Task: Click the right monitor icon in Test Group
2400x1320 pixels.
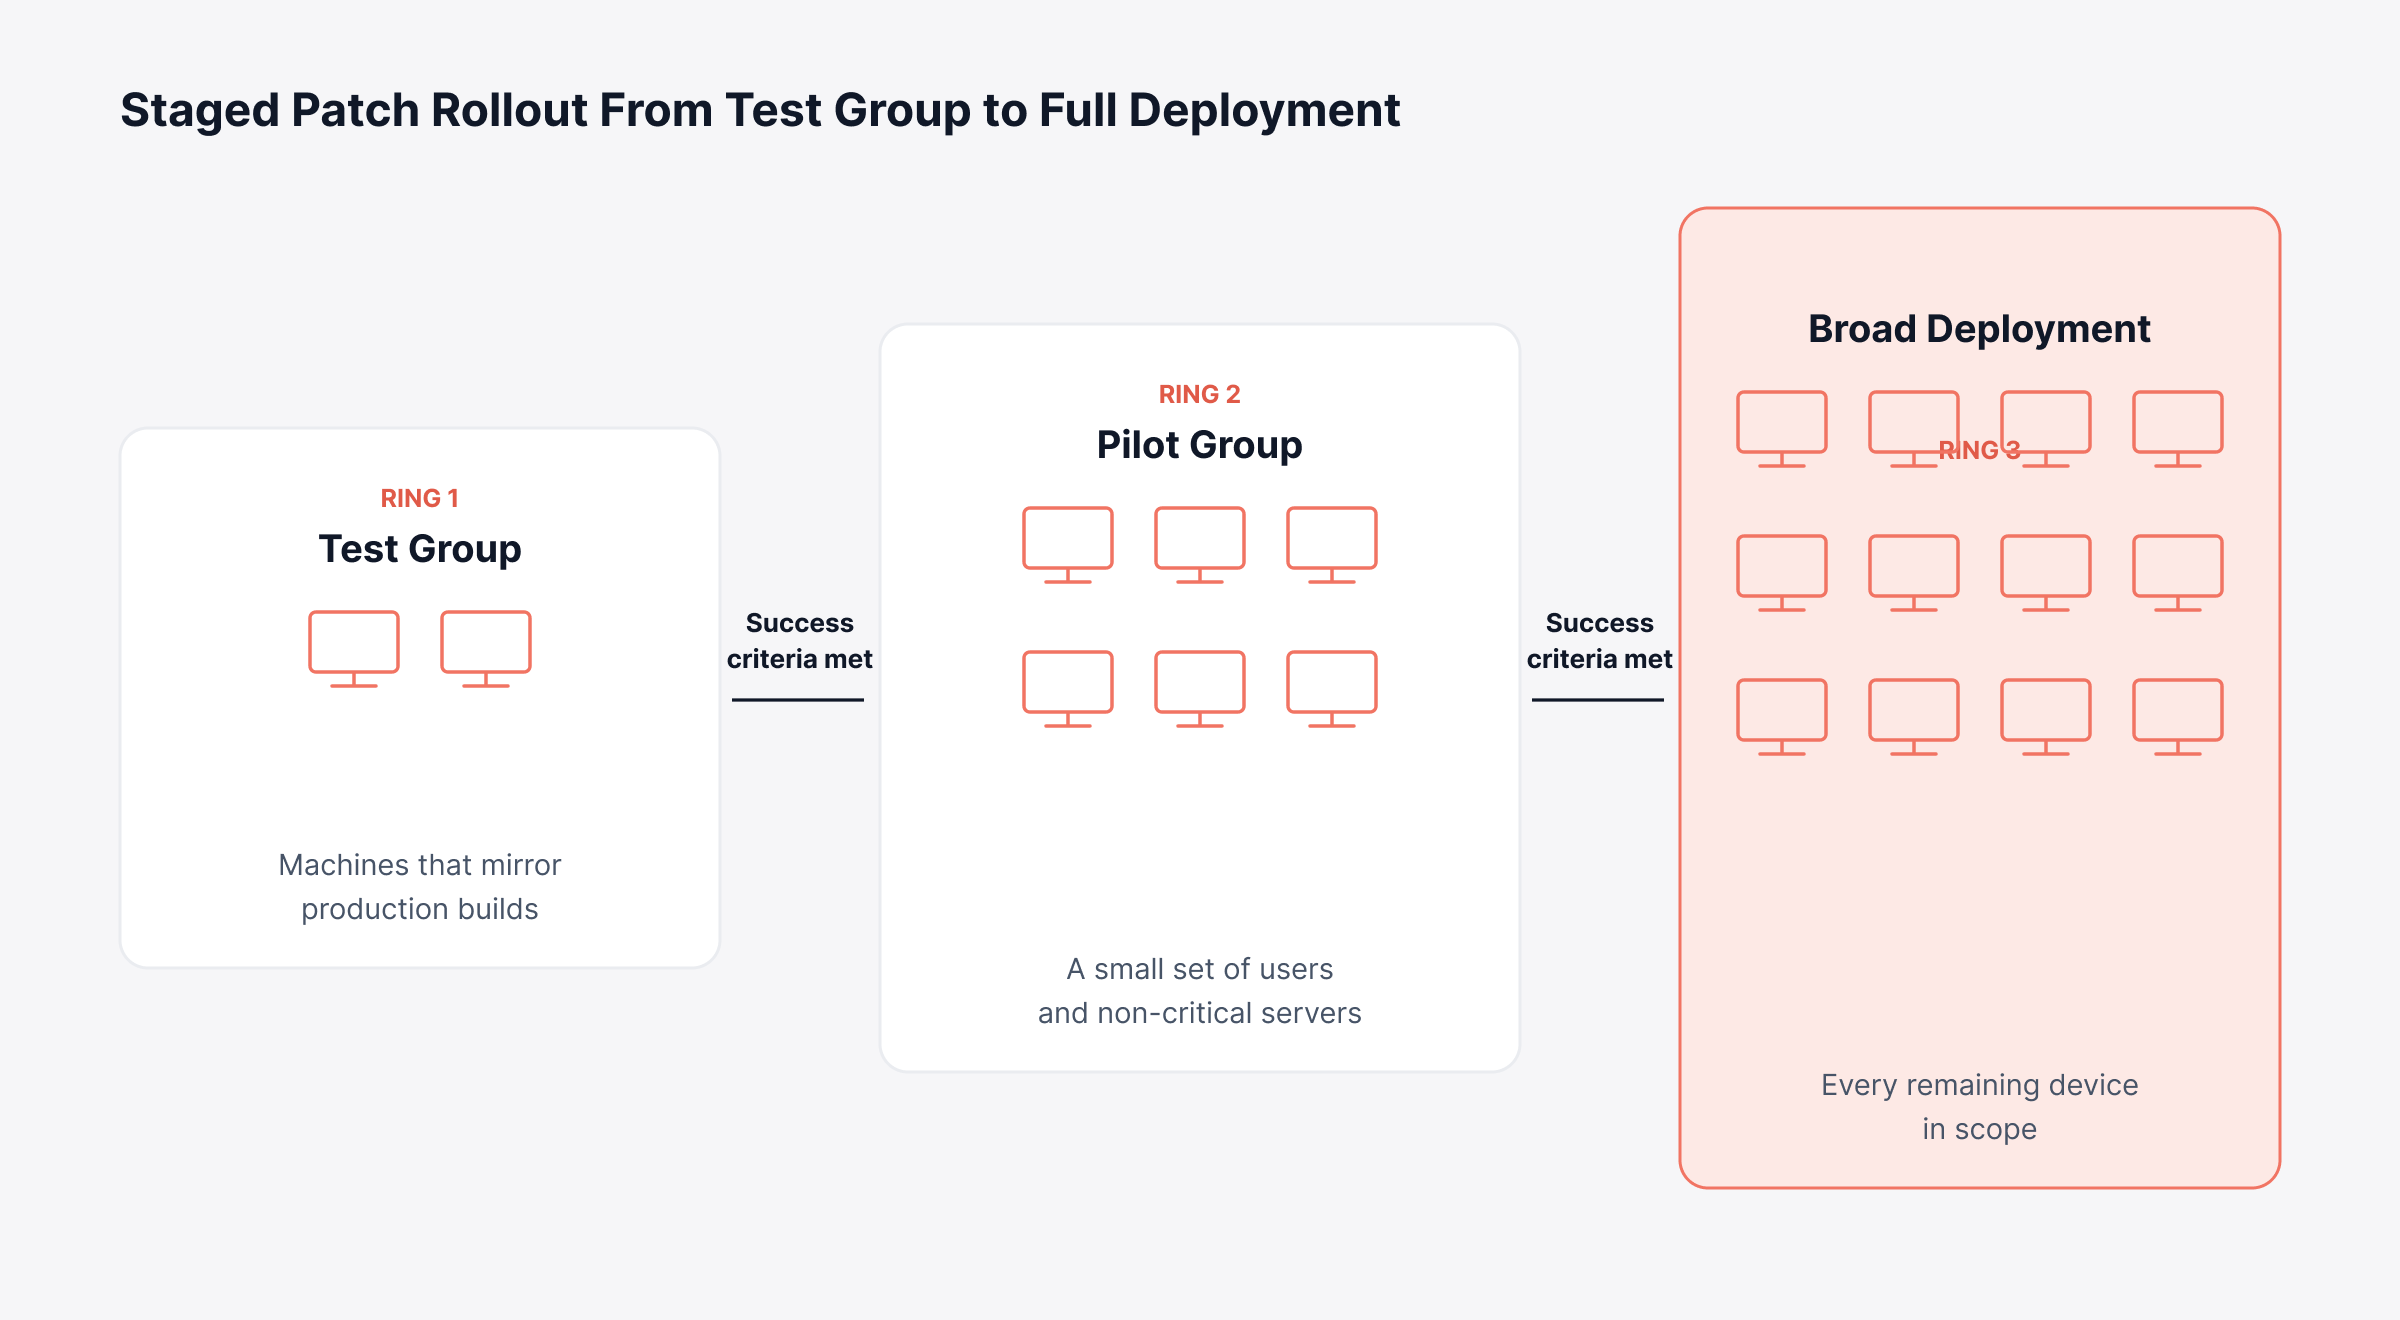Action: 486,649
